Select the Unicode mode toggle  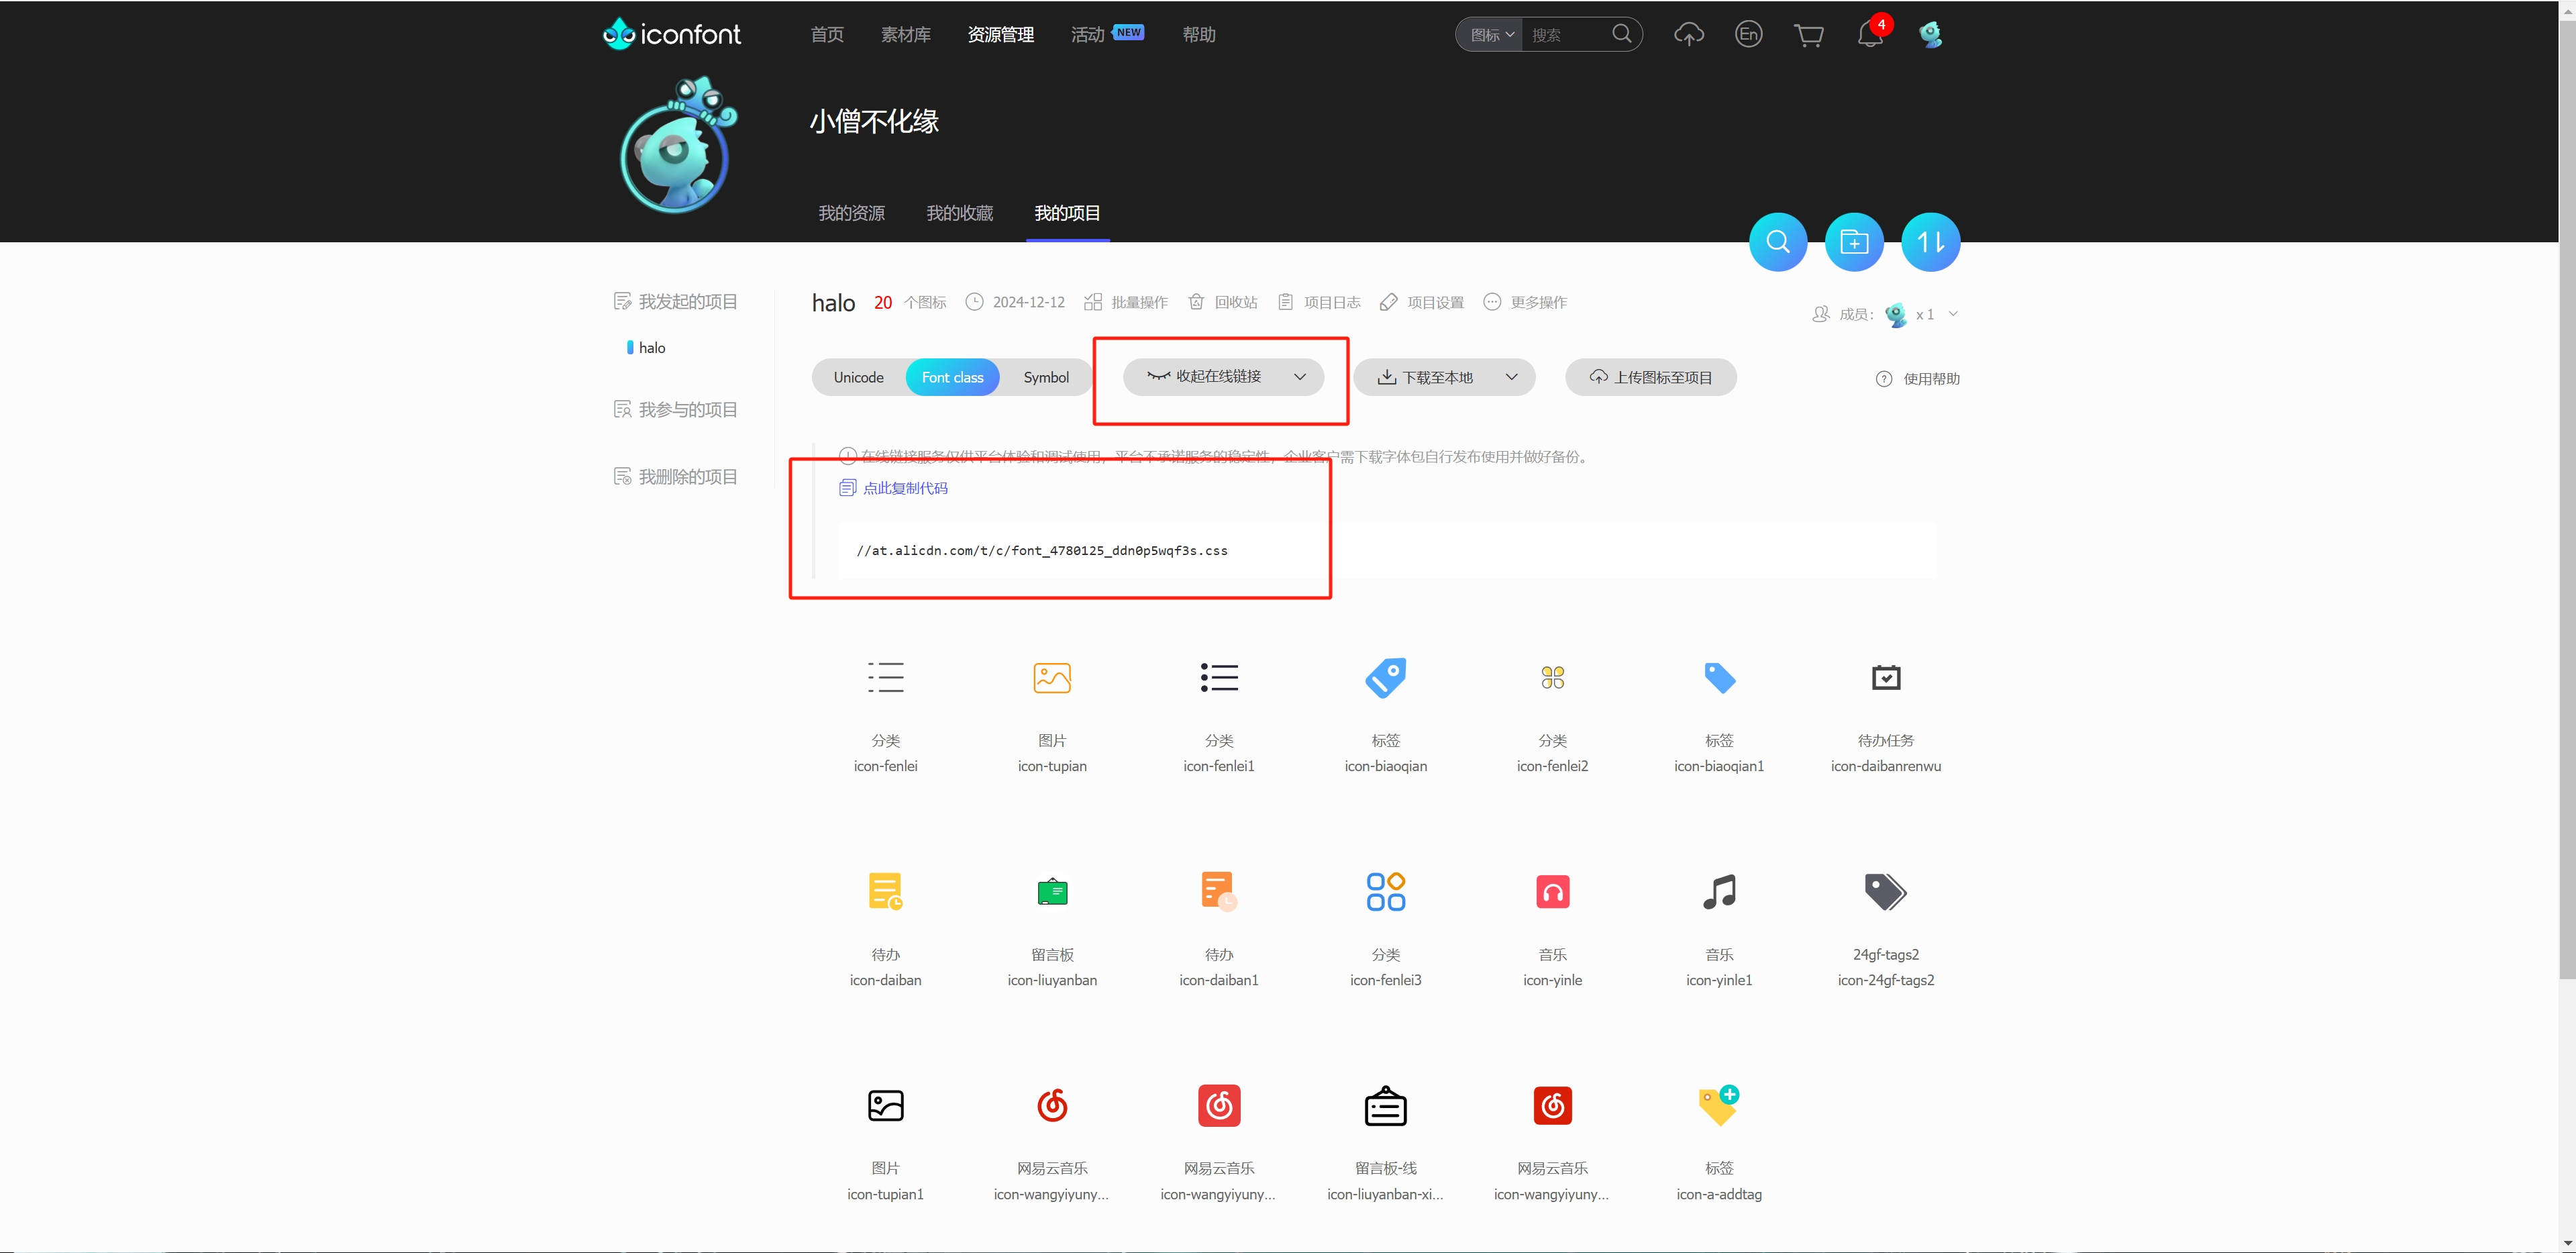[x=858, y=377]
